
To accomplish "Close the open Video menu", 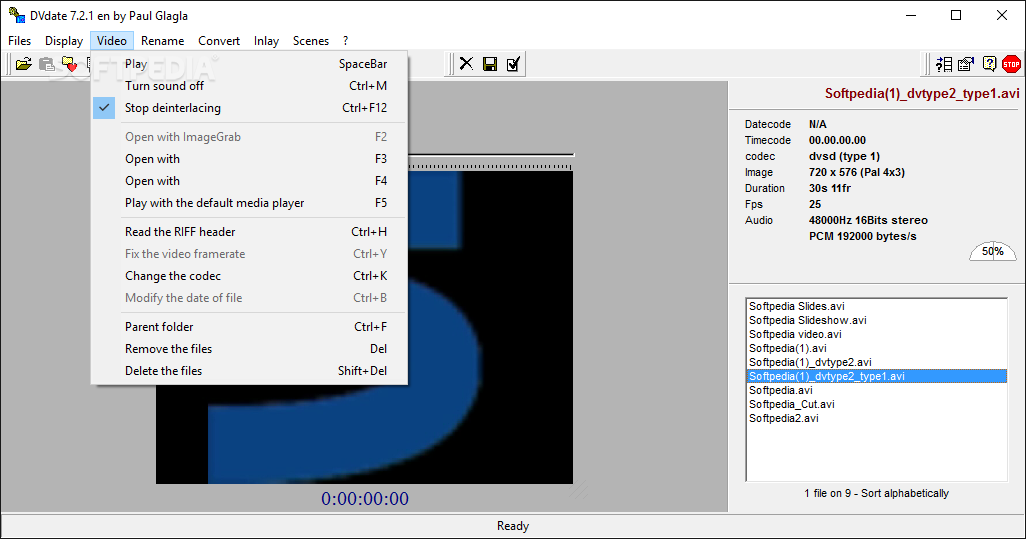I will pos(112,41).
